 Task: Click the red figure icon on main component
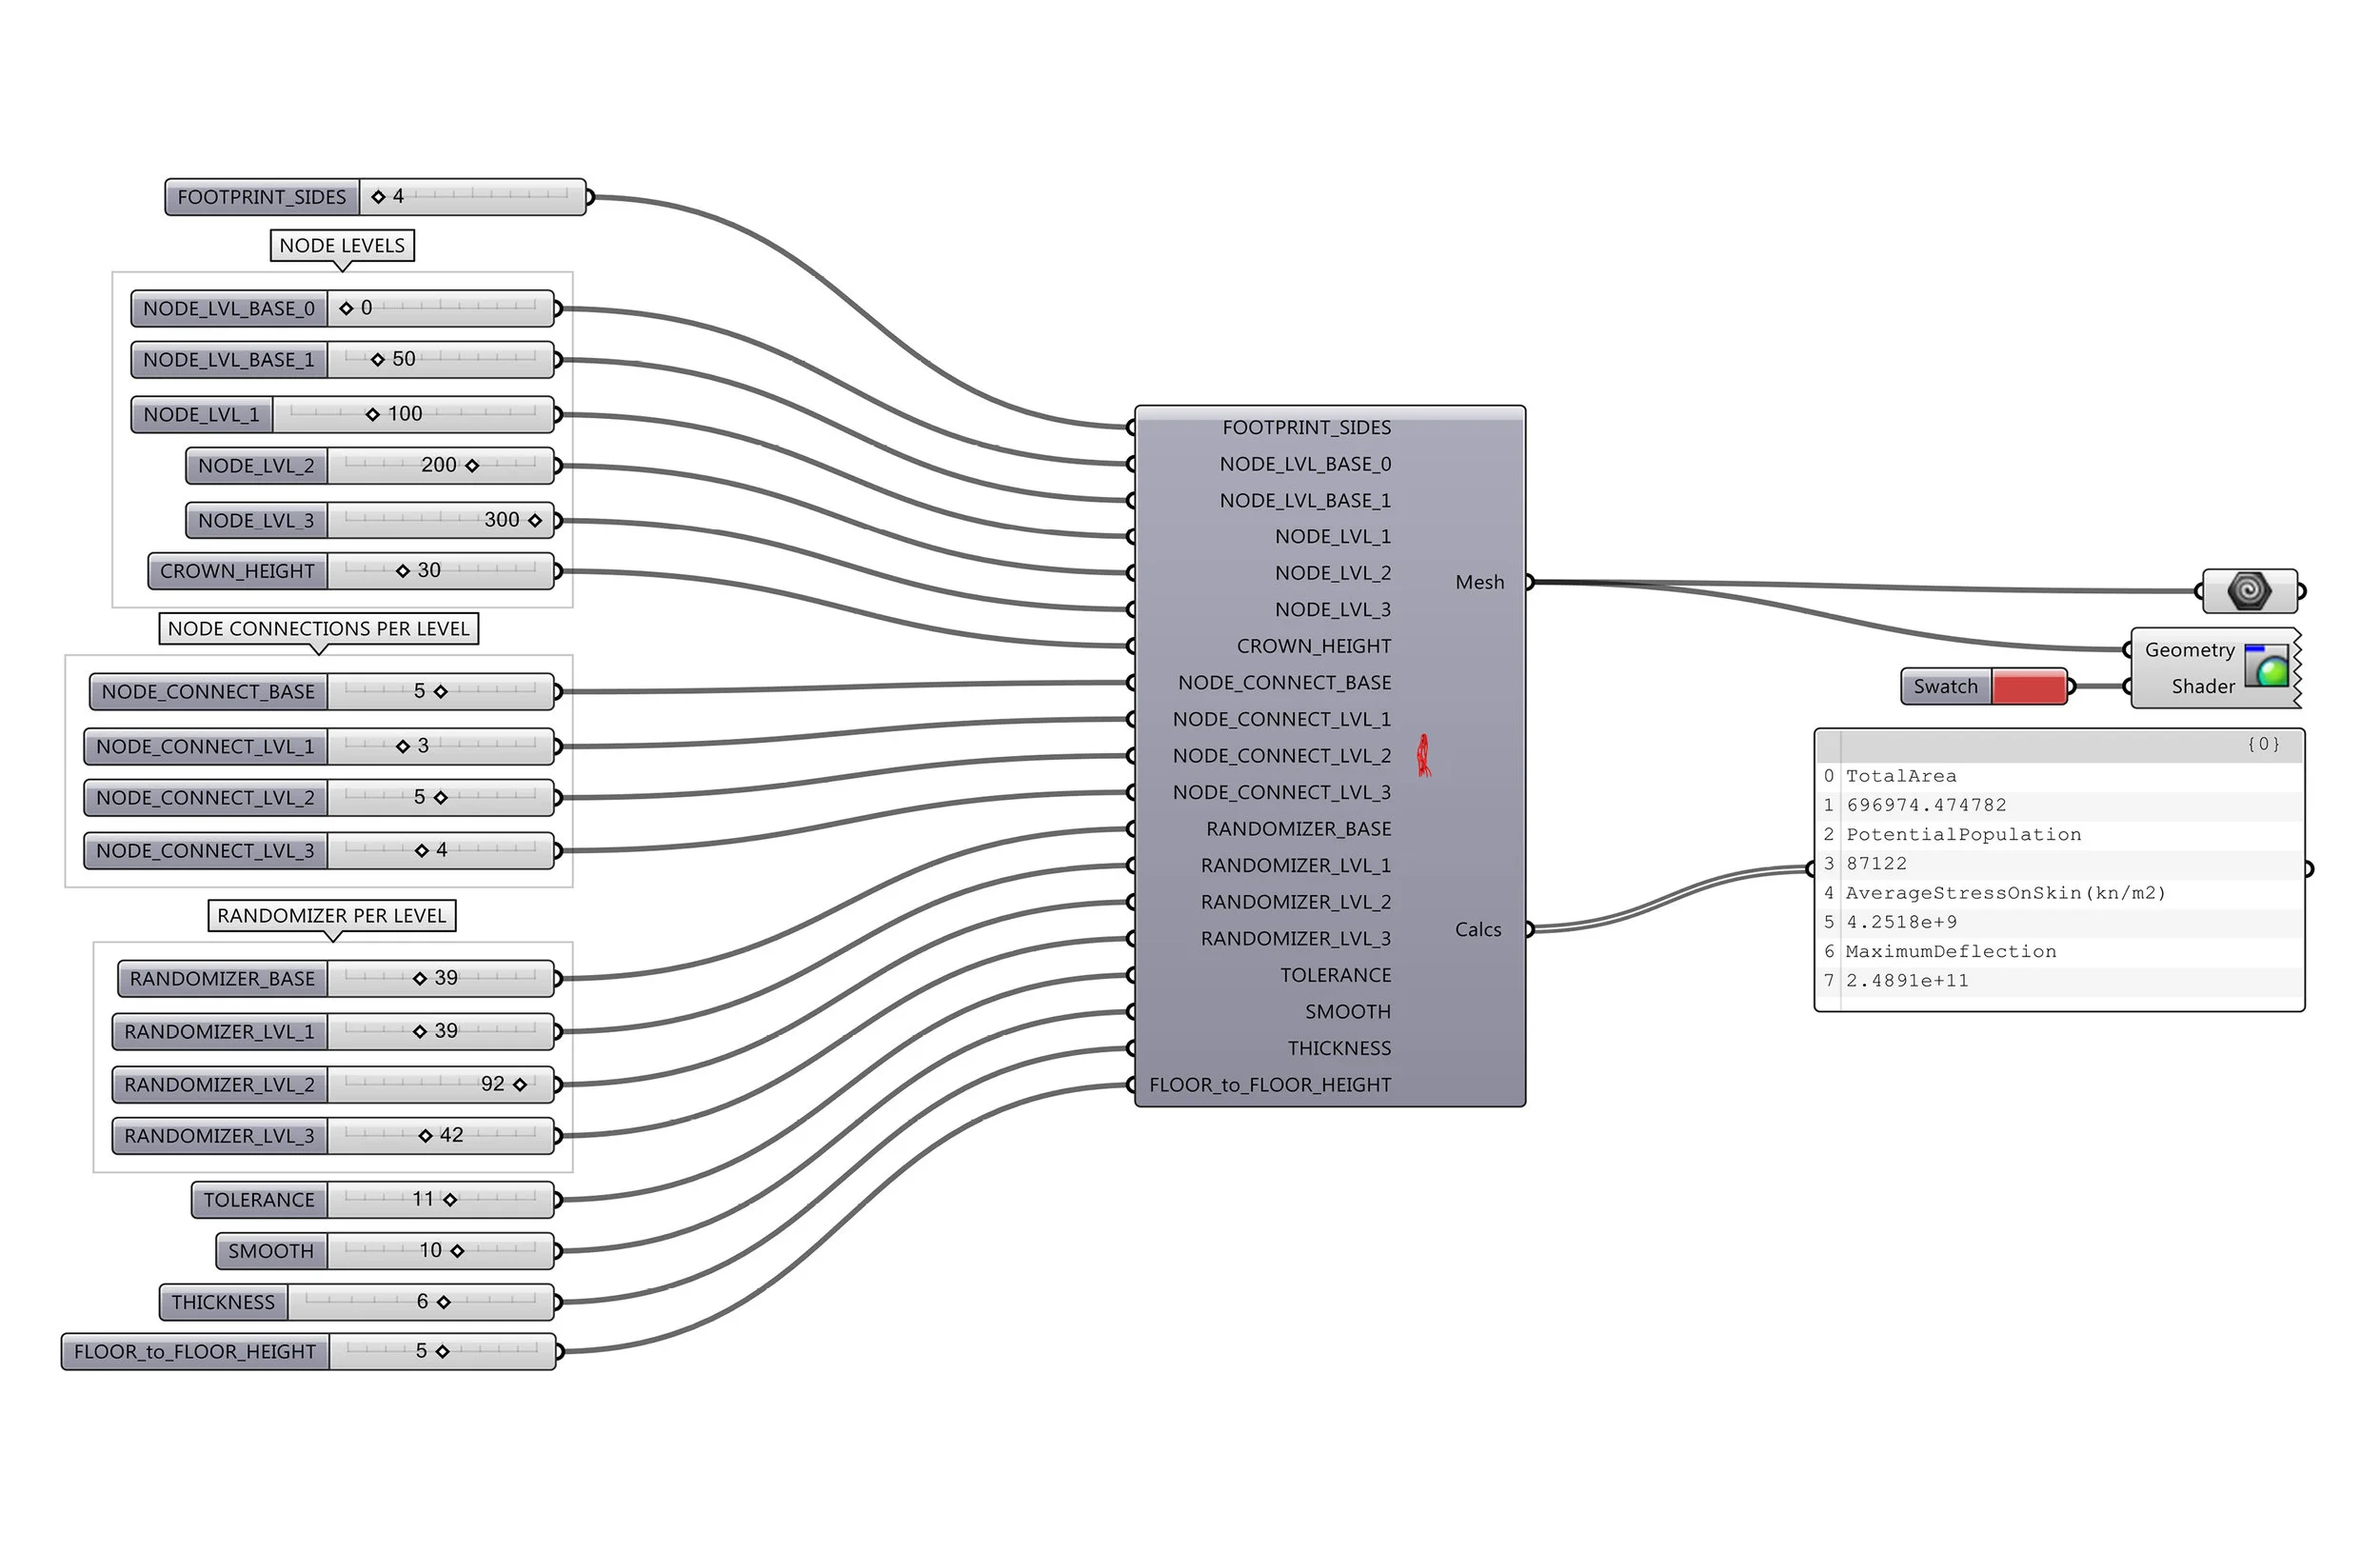click(1423, 756)
